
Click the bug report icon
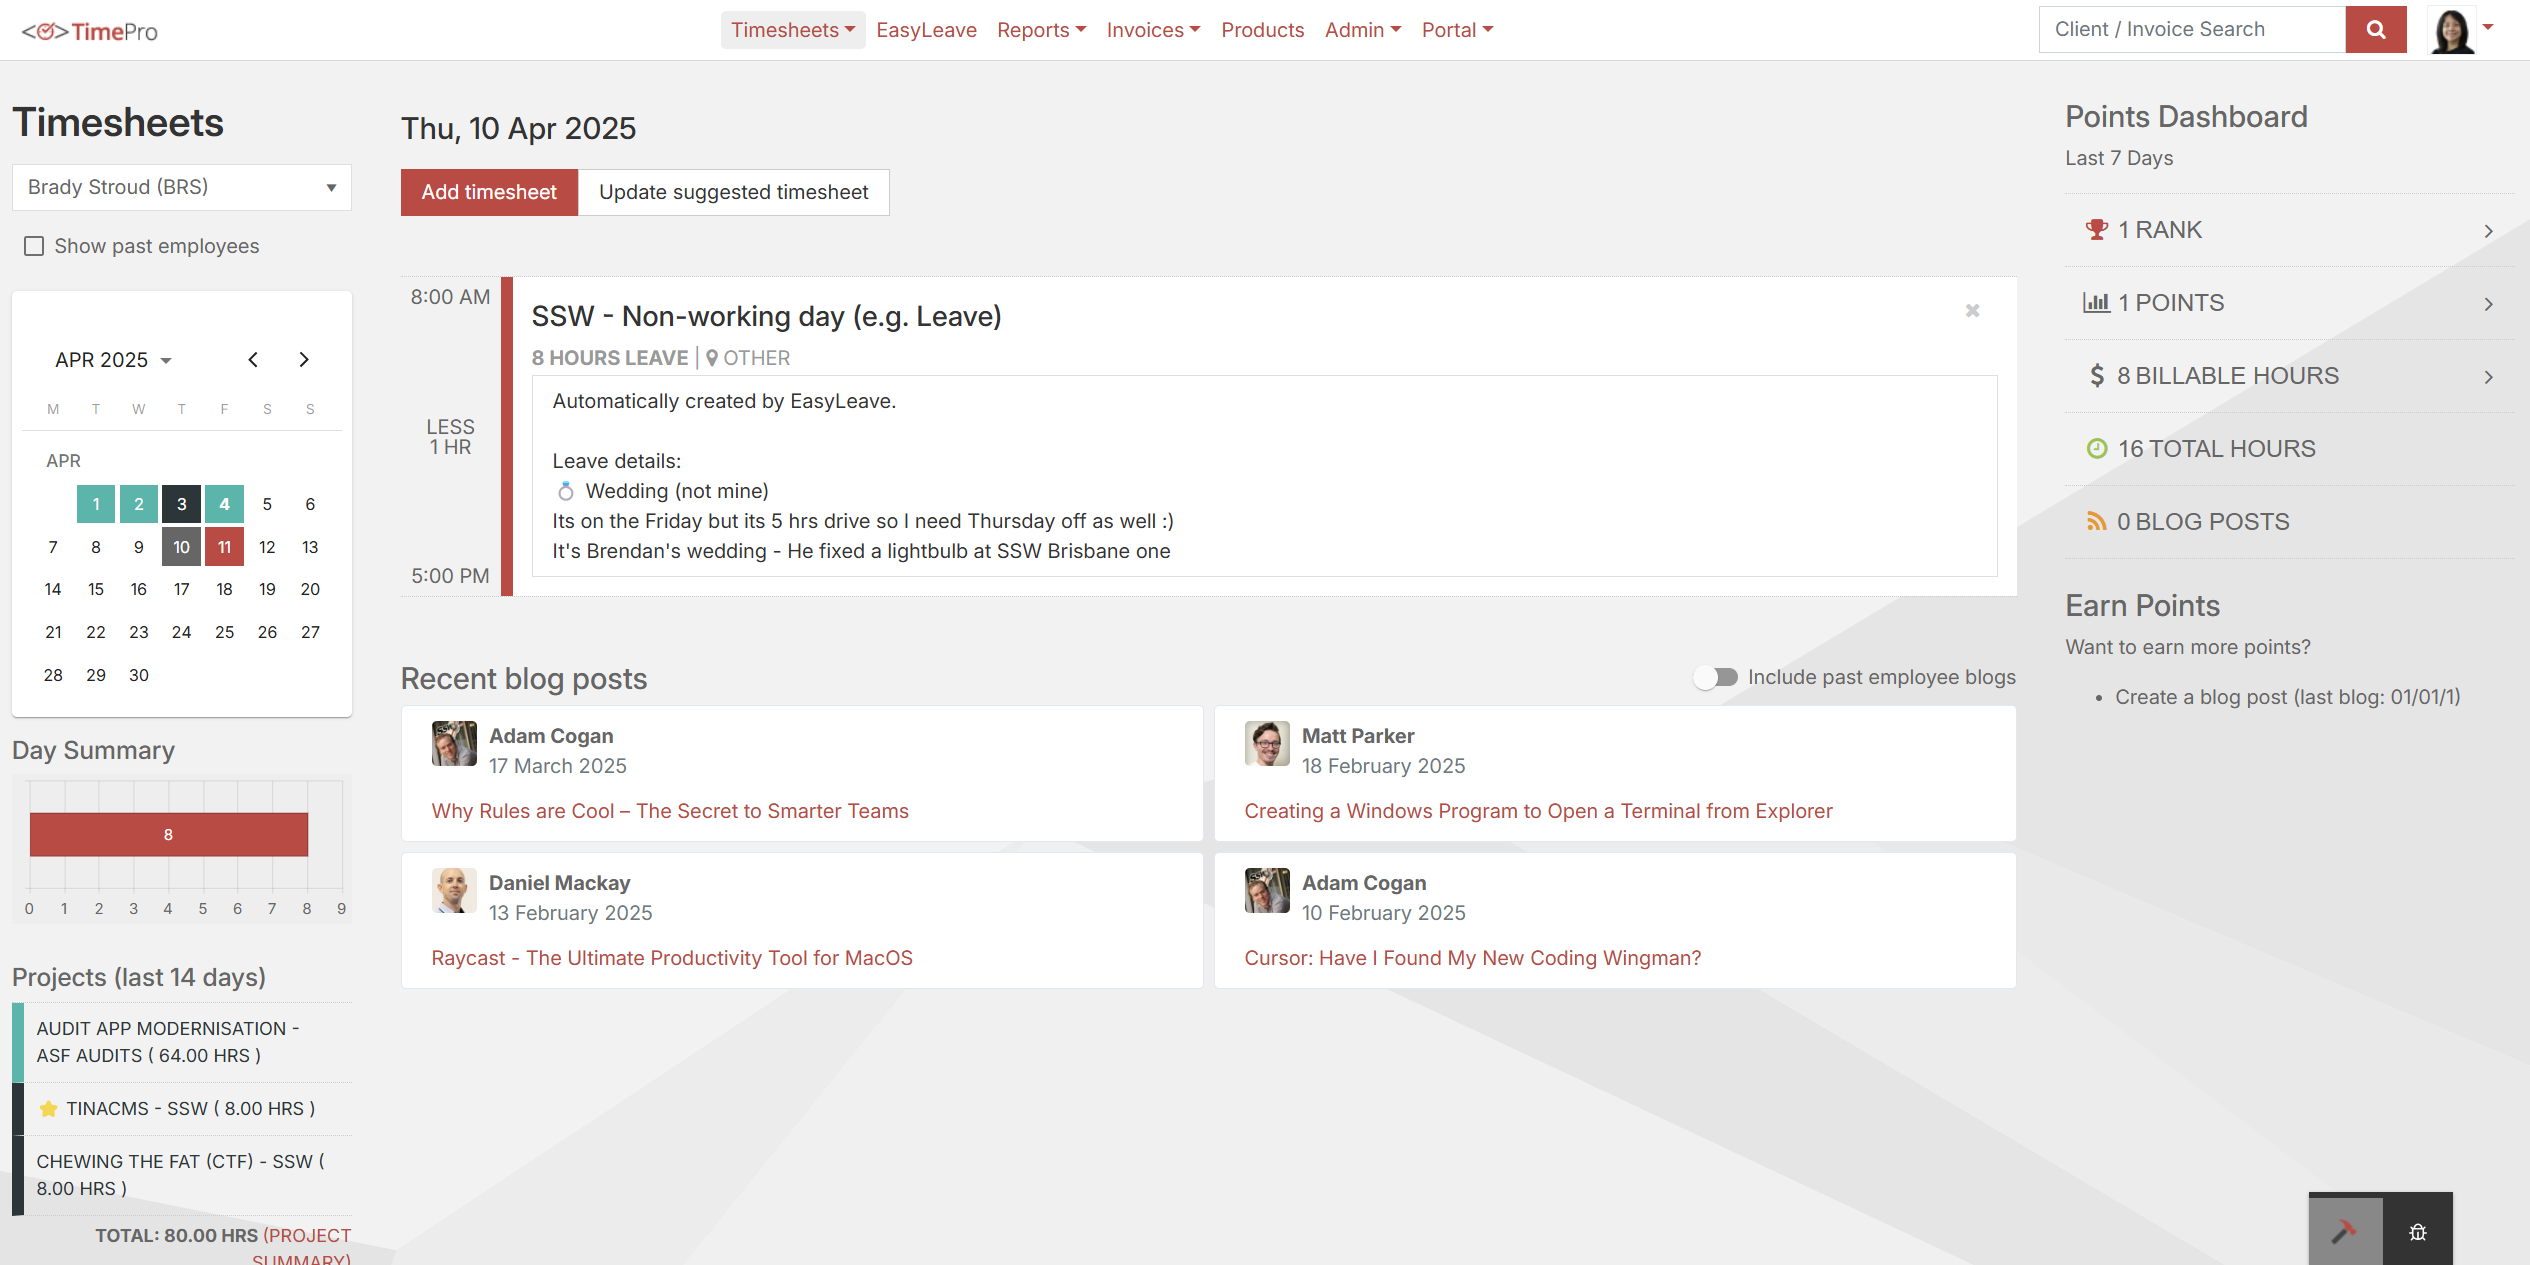2417,1232
